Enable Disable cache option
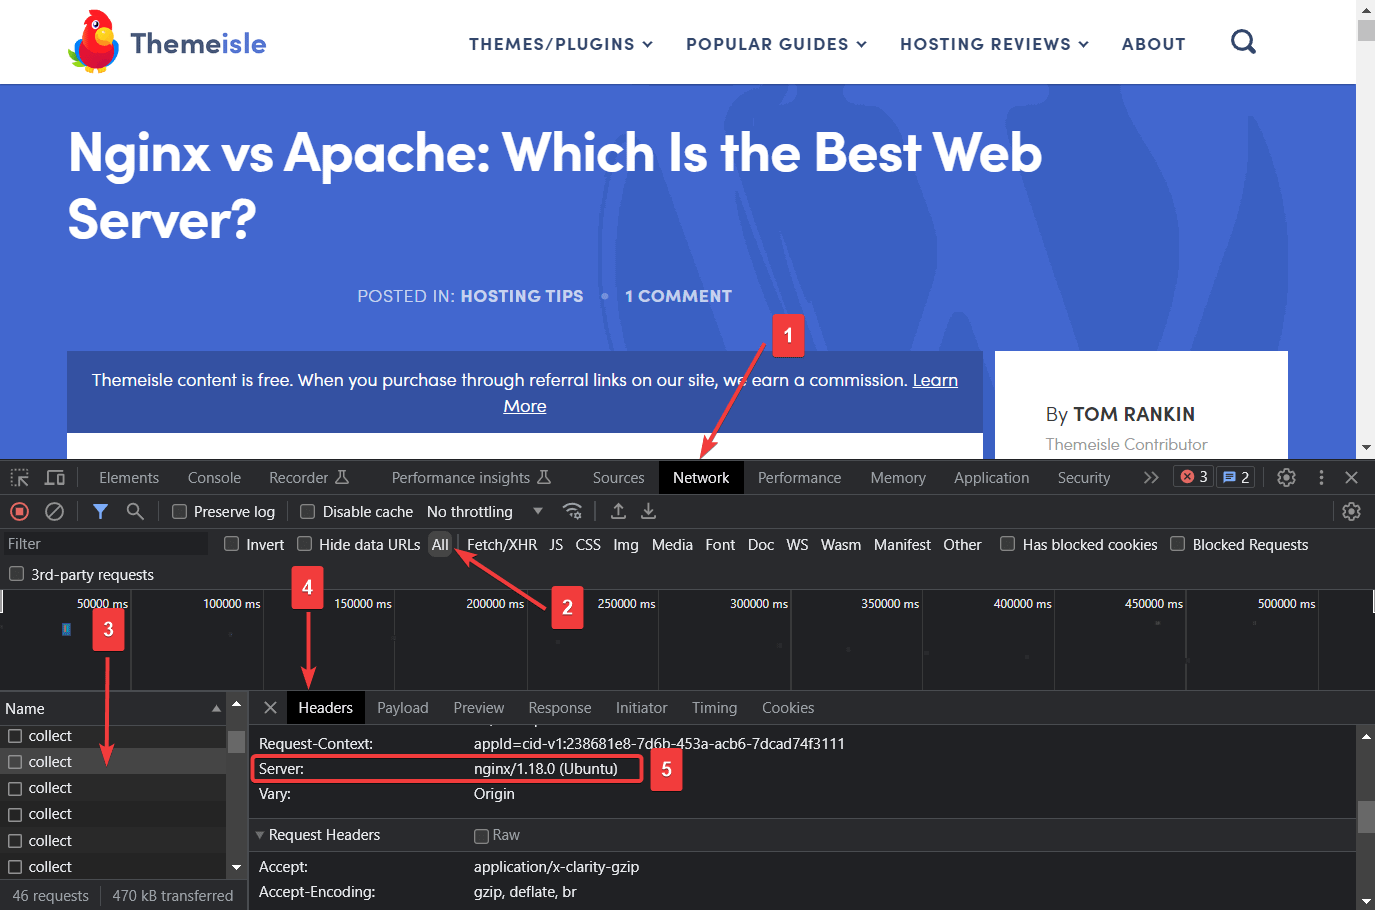 pyautogui.click(x=307, y=511)
